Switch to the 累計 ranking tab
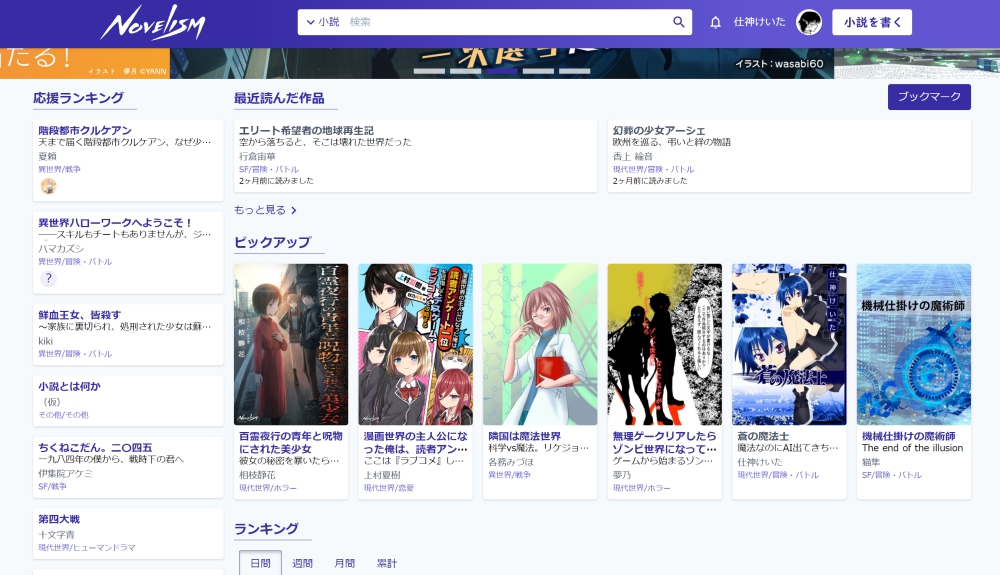Viewport: 1000px width, 575px height. [x=386, y=563]
